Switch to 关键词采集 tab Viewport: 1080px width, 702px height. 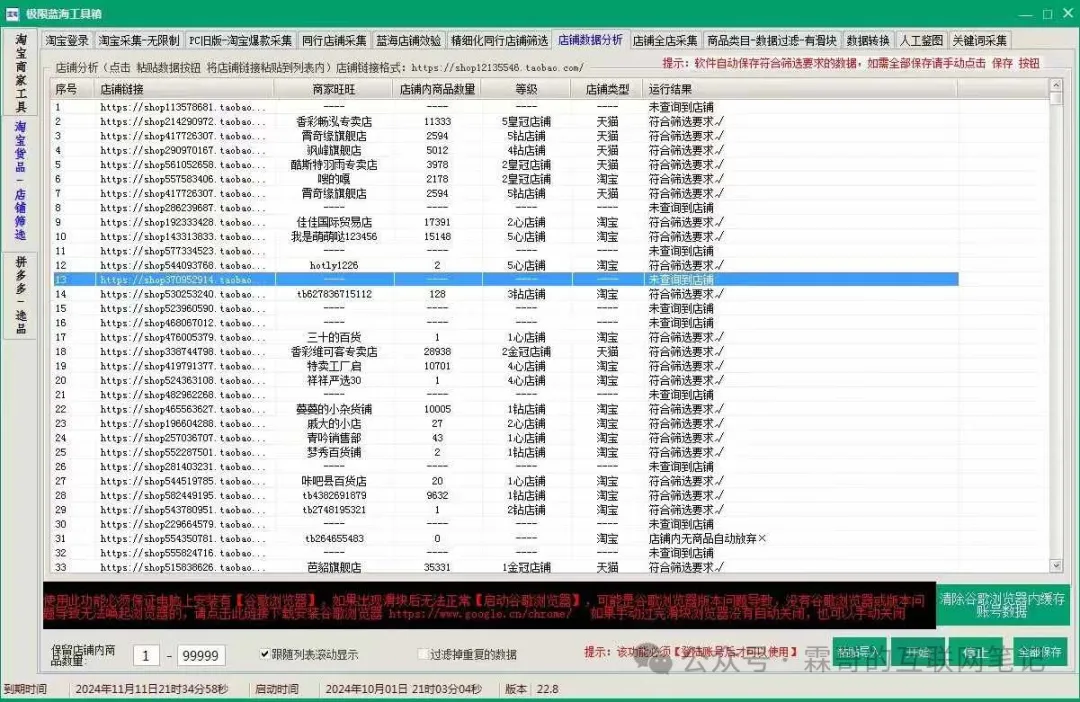[x=980, y=41]
